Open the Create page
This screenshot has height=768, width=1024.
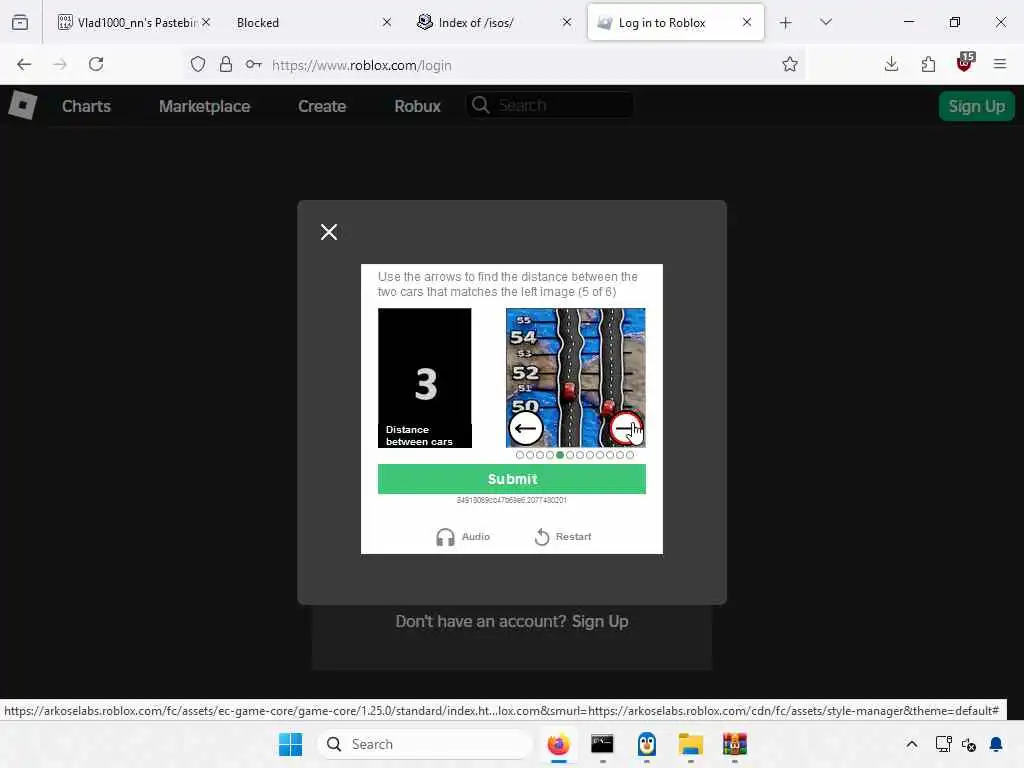(322, 106)
